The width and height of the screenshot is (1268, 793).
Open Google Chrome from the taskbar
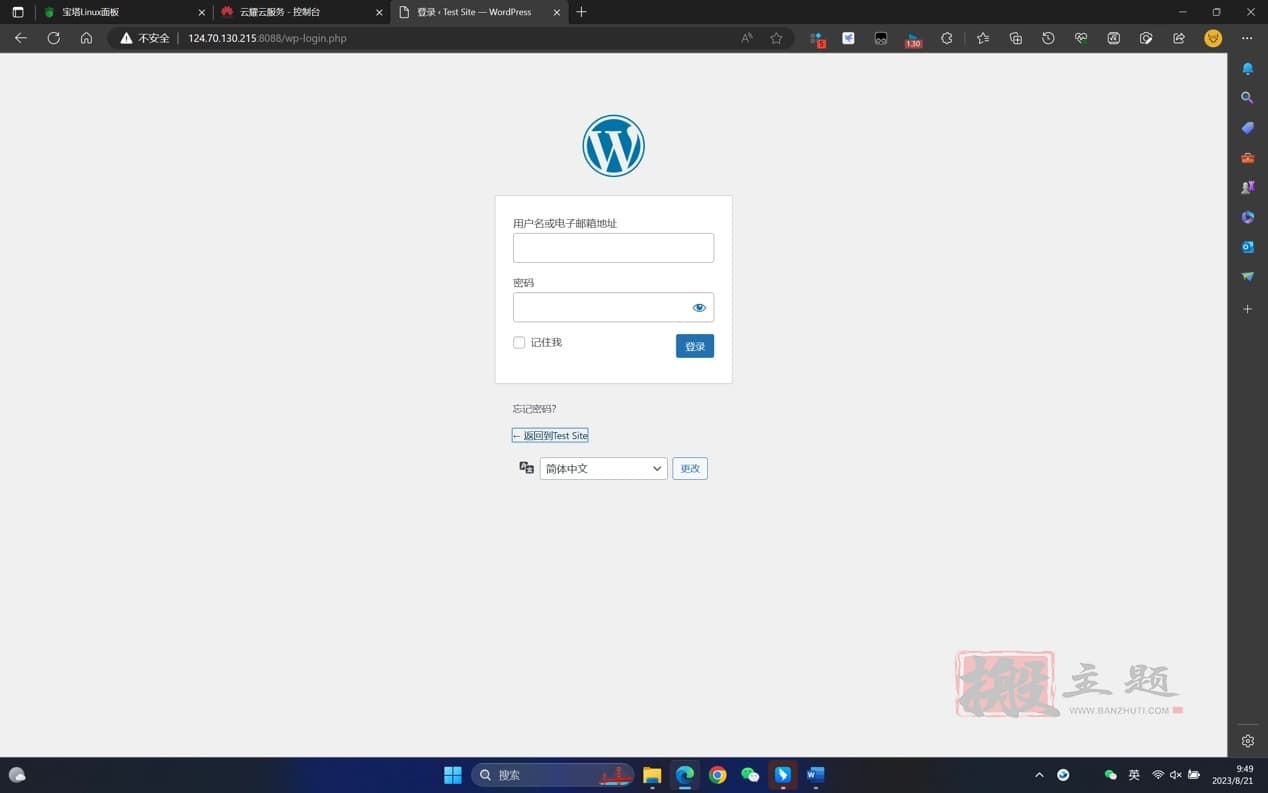tap(717, 775)
